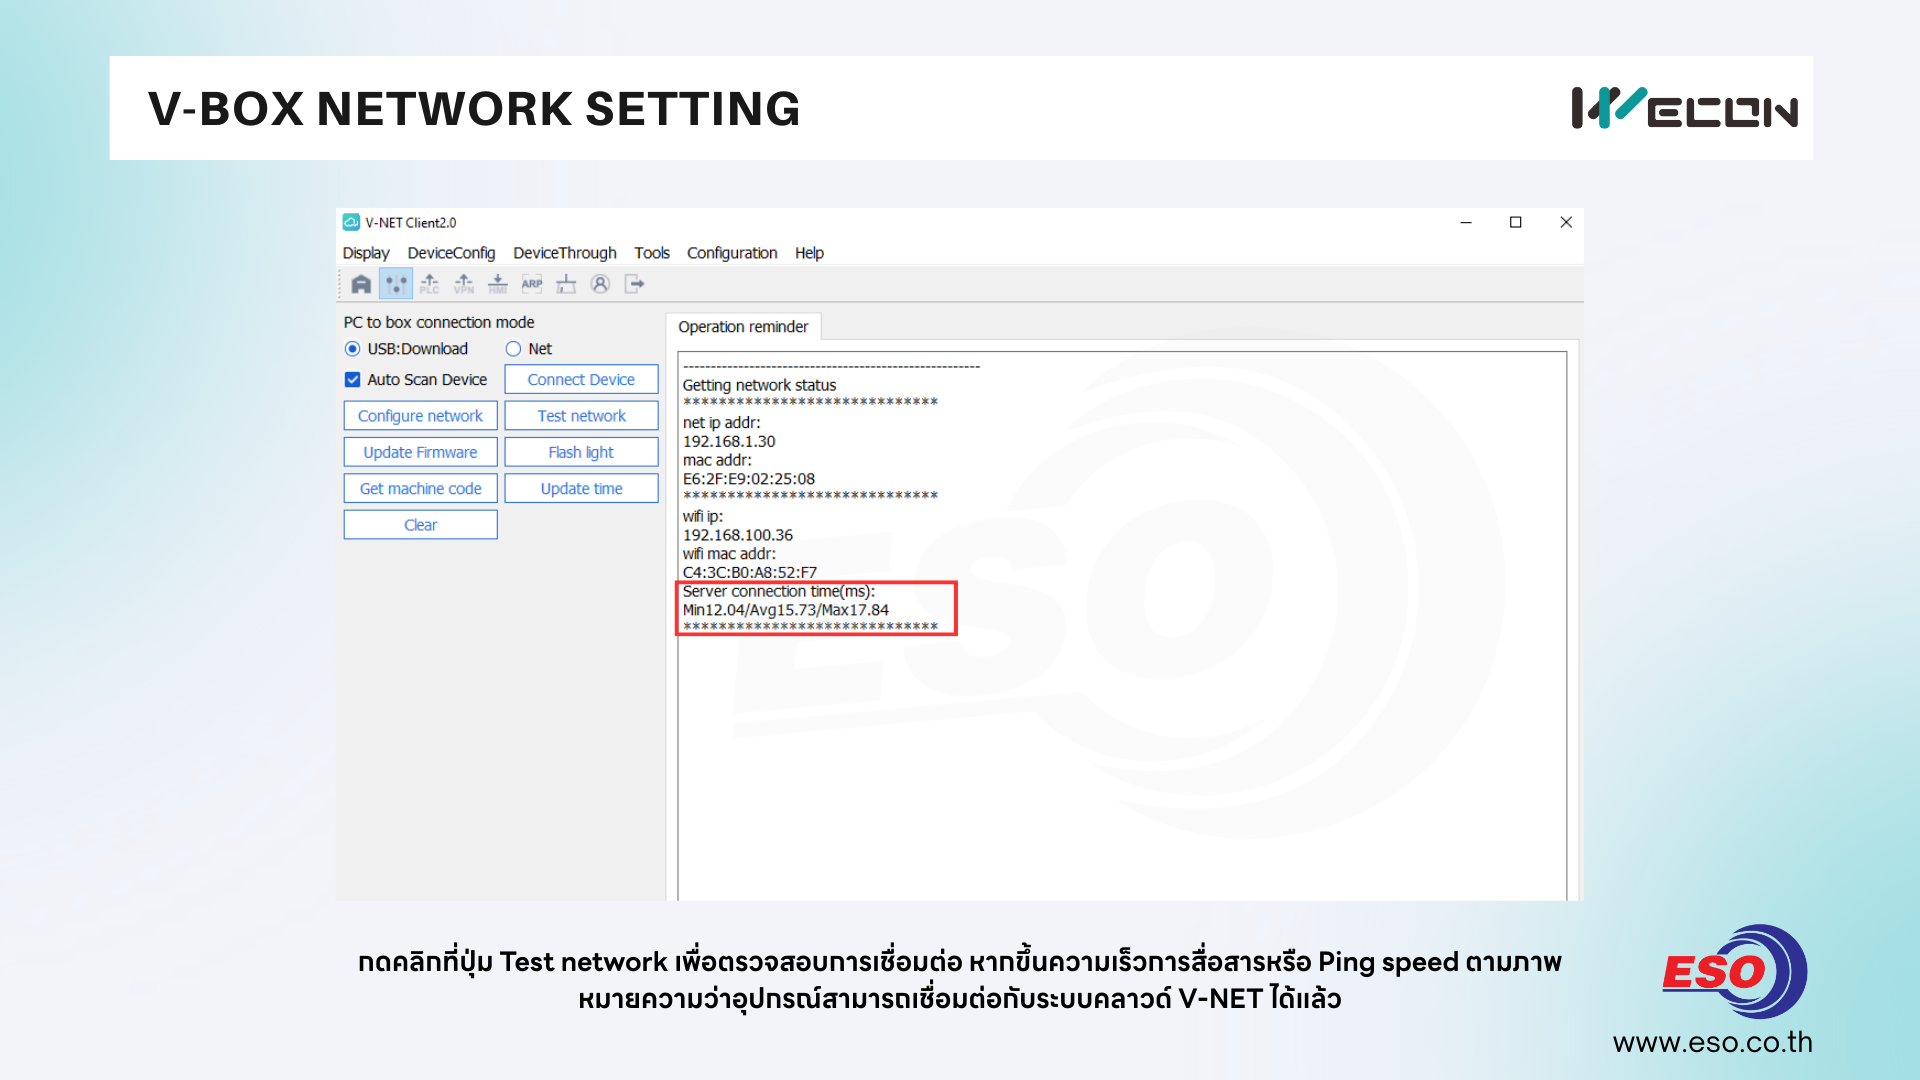This screenshot has width=1920, height=1080.
Task: Click the Get machine code button
Action: (x=420, y=489)
